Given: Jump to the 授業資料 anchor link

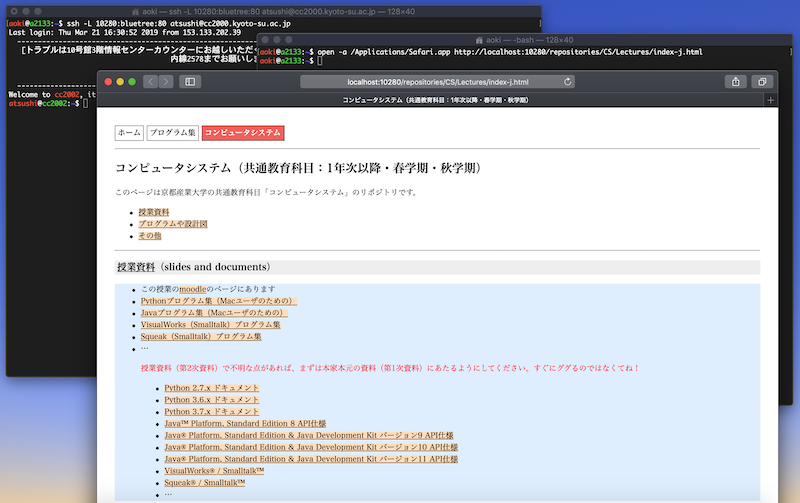Looking at the screenshot, I should click(154, 212).
